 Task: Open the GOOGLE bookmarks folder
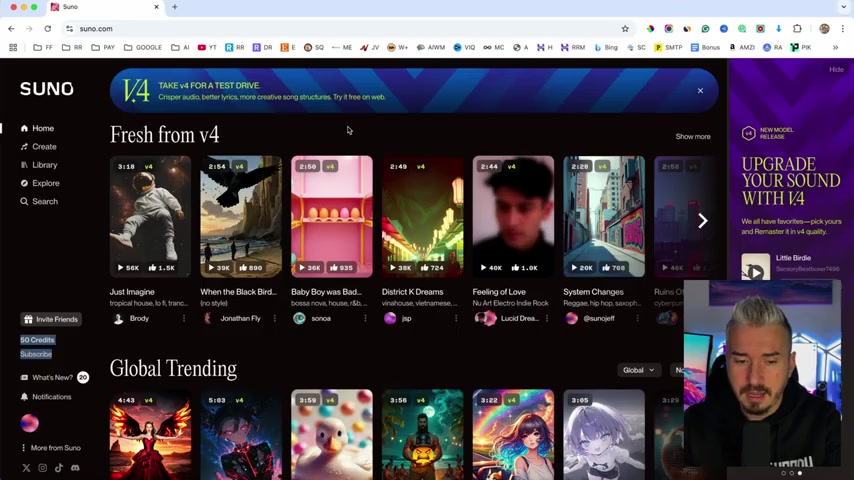point(143,47)
